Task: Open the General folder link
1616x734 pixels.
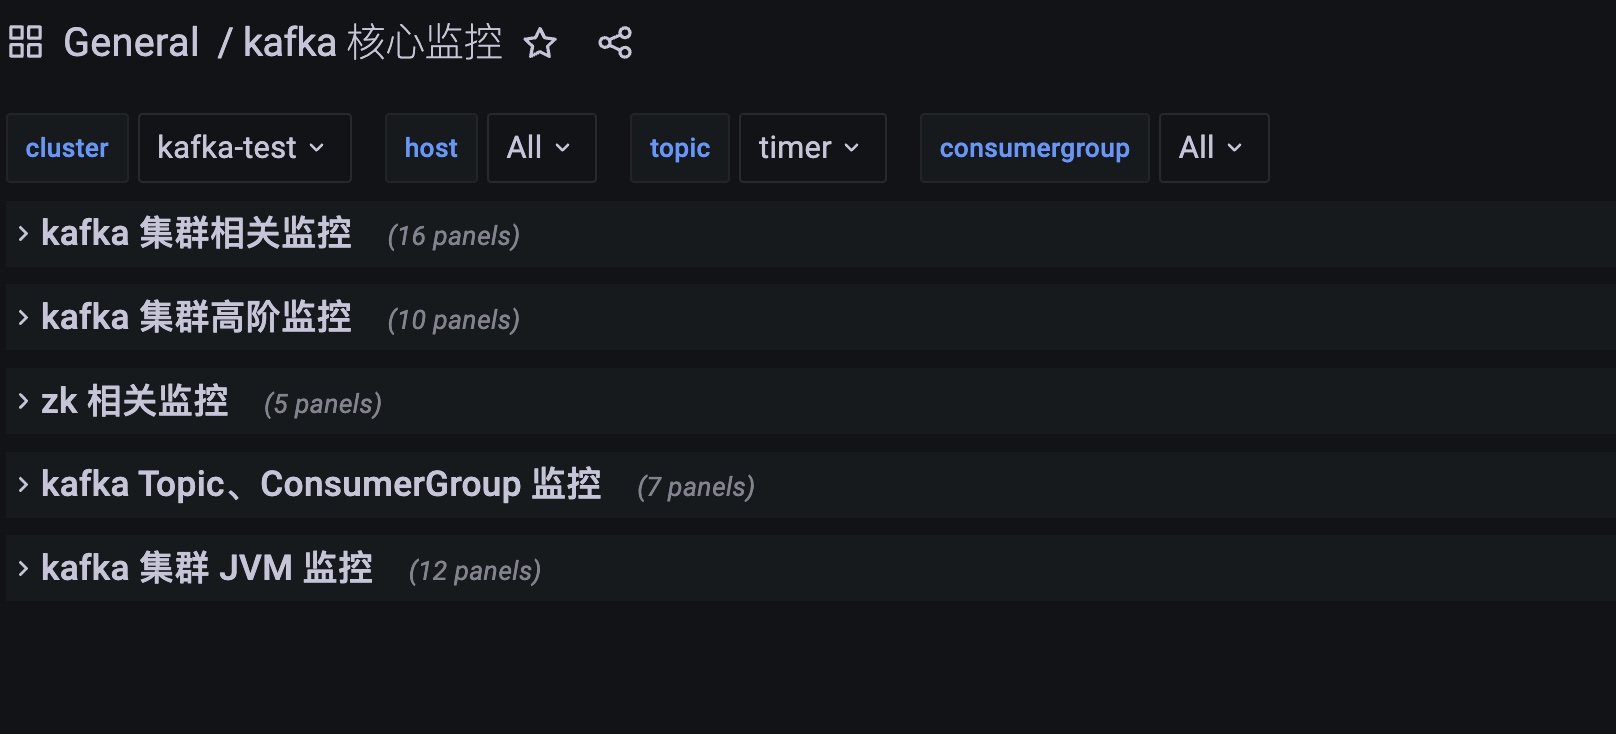Action: click(131, 43)
